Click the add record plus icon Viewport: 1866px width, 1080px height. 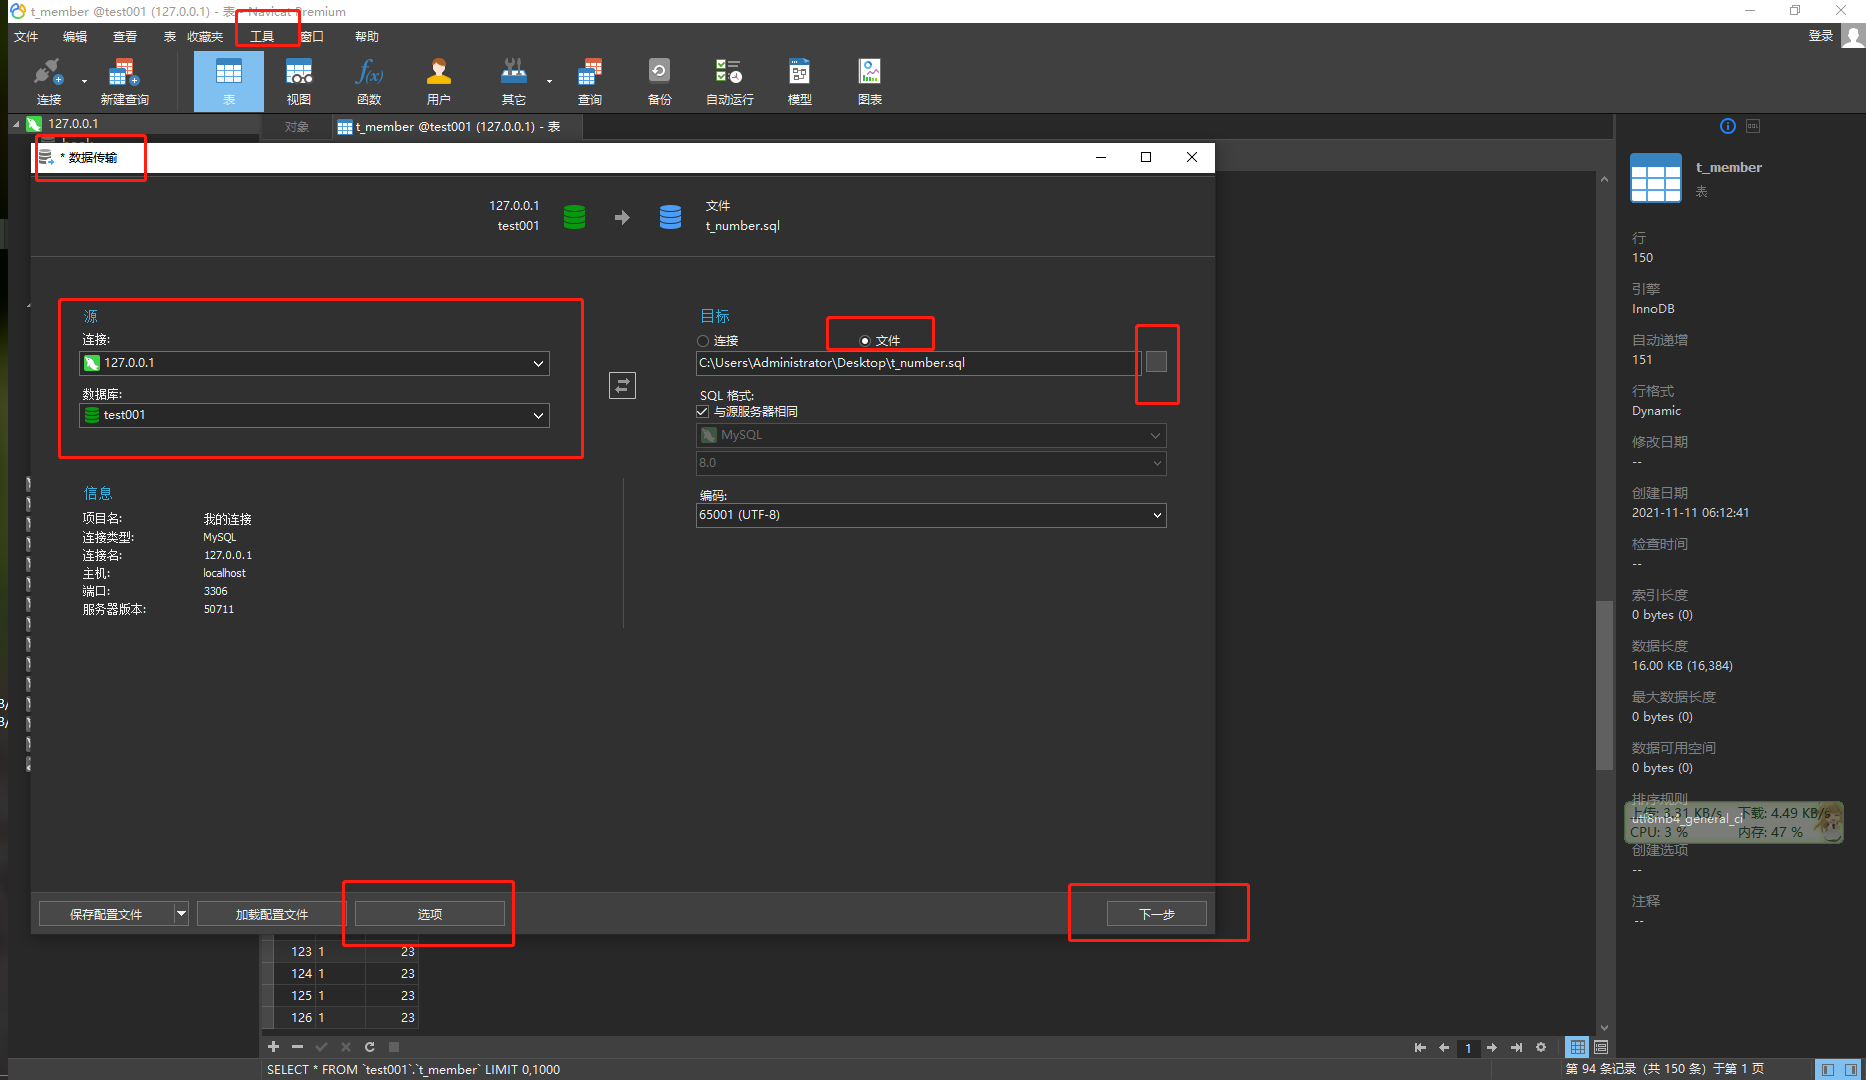pos(273,1047)
